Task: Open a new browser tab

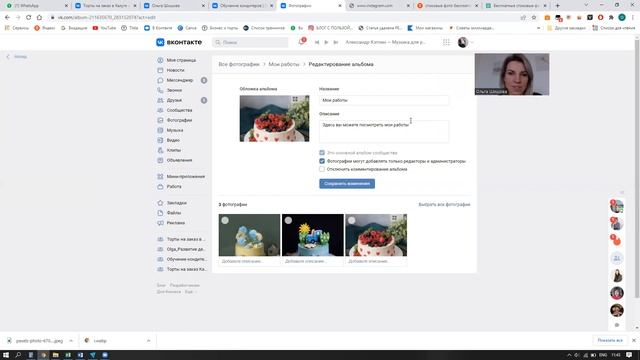Action: 558,6
